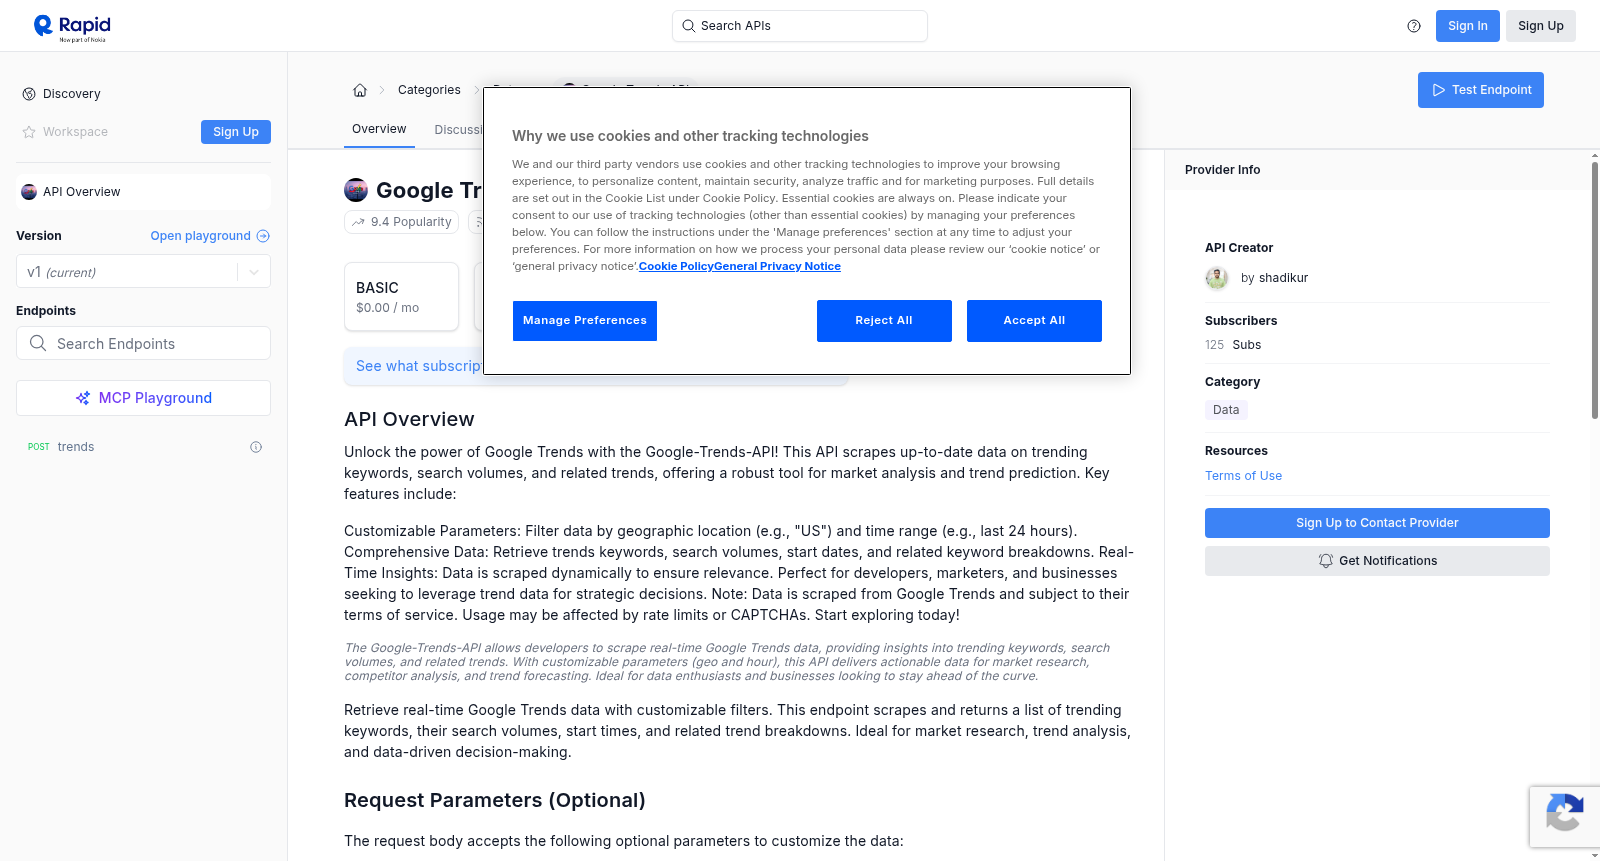Click the magnifier icon in Search APIs
The height and width of the screenshot is (861, 1600).
pyautogui.click(x=689, y=26)
